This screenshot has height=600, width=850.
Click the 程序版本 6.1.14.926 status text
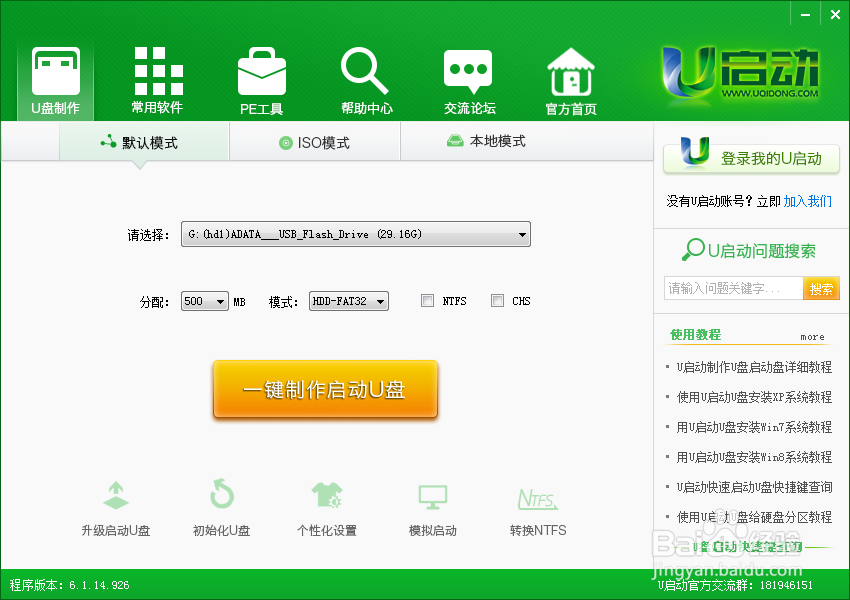coord(69,585)
